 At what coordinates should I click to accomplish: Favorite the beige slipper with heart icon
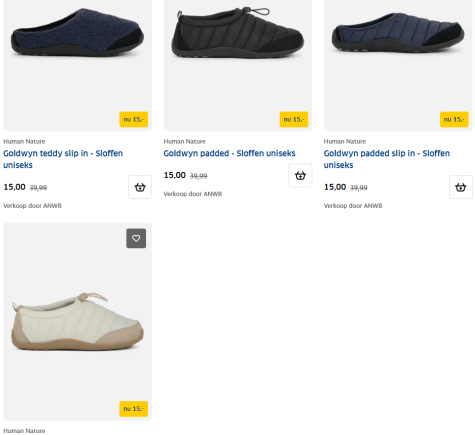[136, 238]
